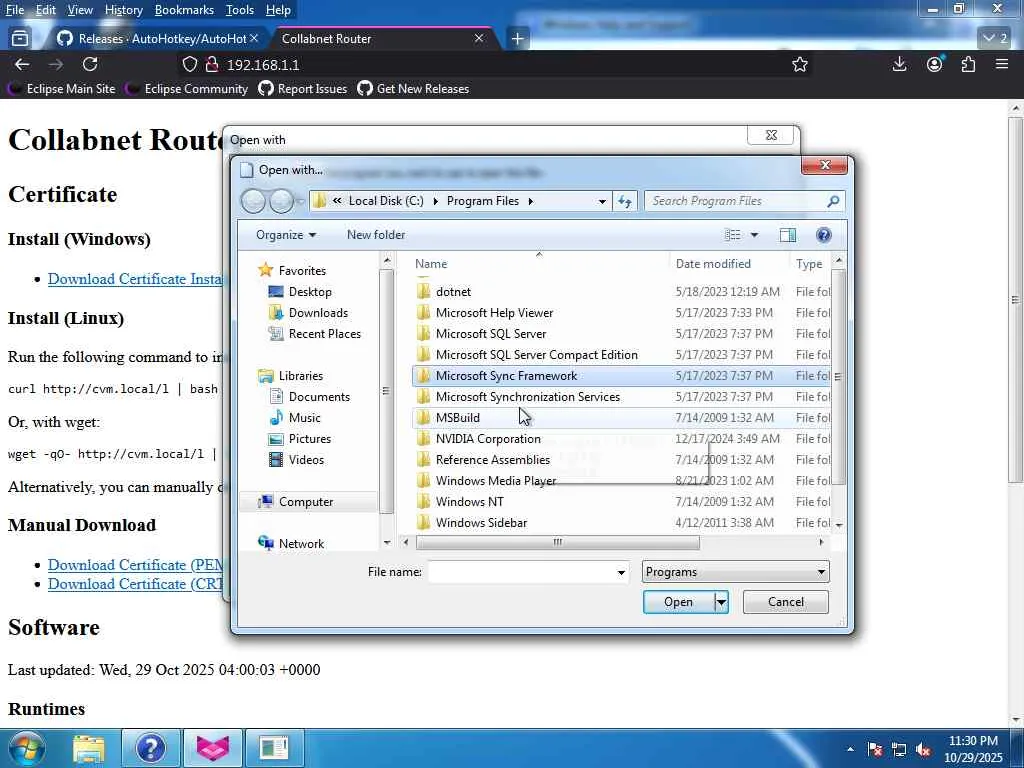Screen dimensions: 1024x768
Task: Open the Eclipse Community bookmark
Action: 188,89
